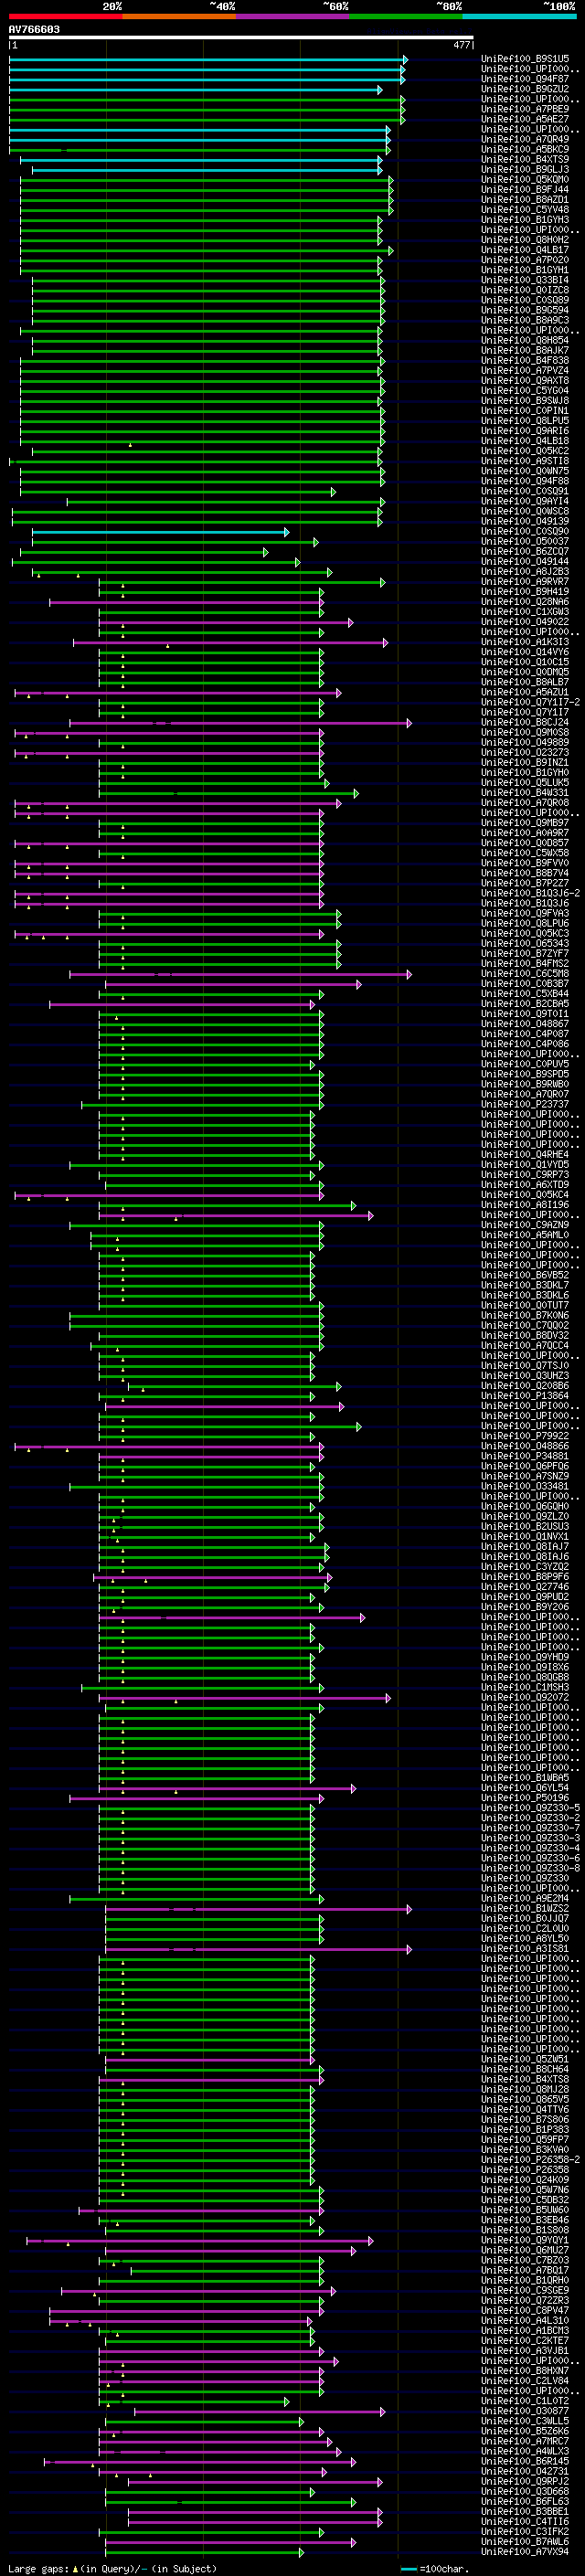Open hit UniRef100_B9S1U5

[x=524, y=59]
